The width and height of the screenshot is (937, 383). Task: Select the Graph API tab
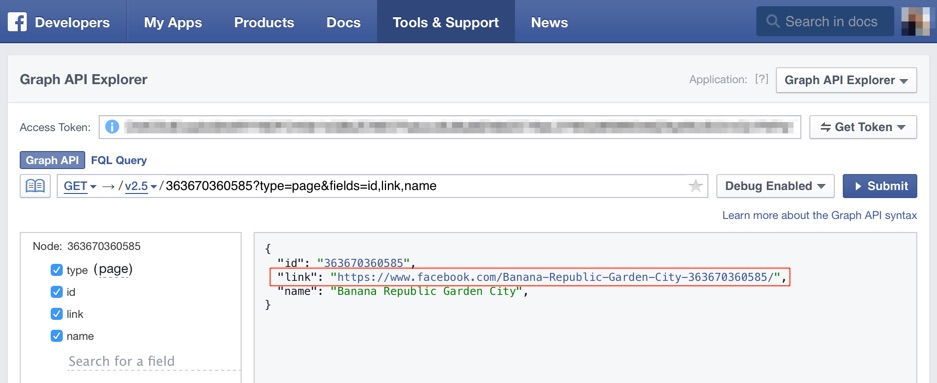tap(52, 160)
